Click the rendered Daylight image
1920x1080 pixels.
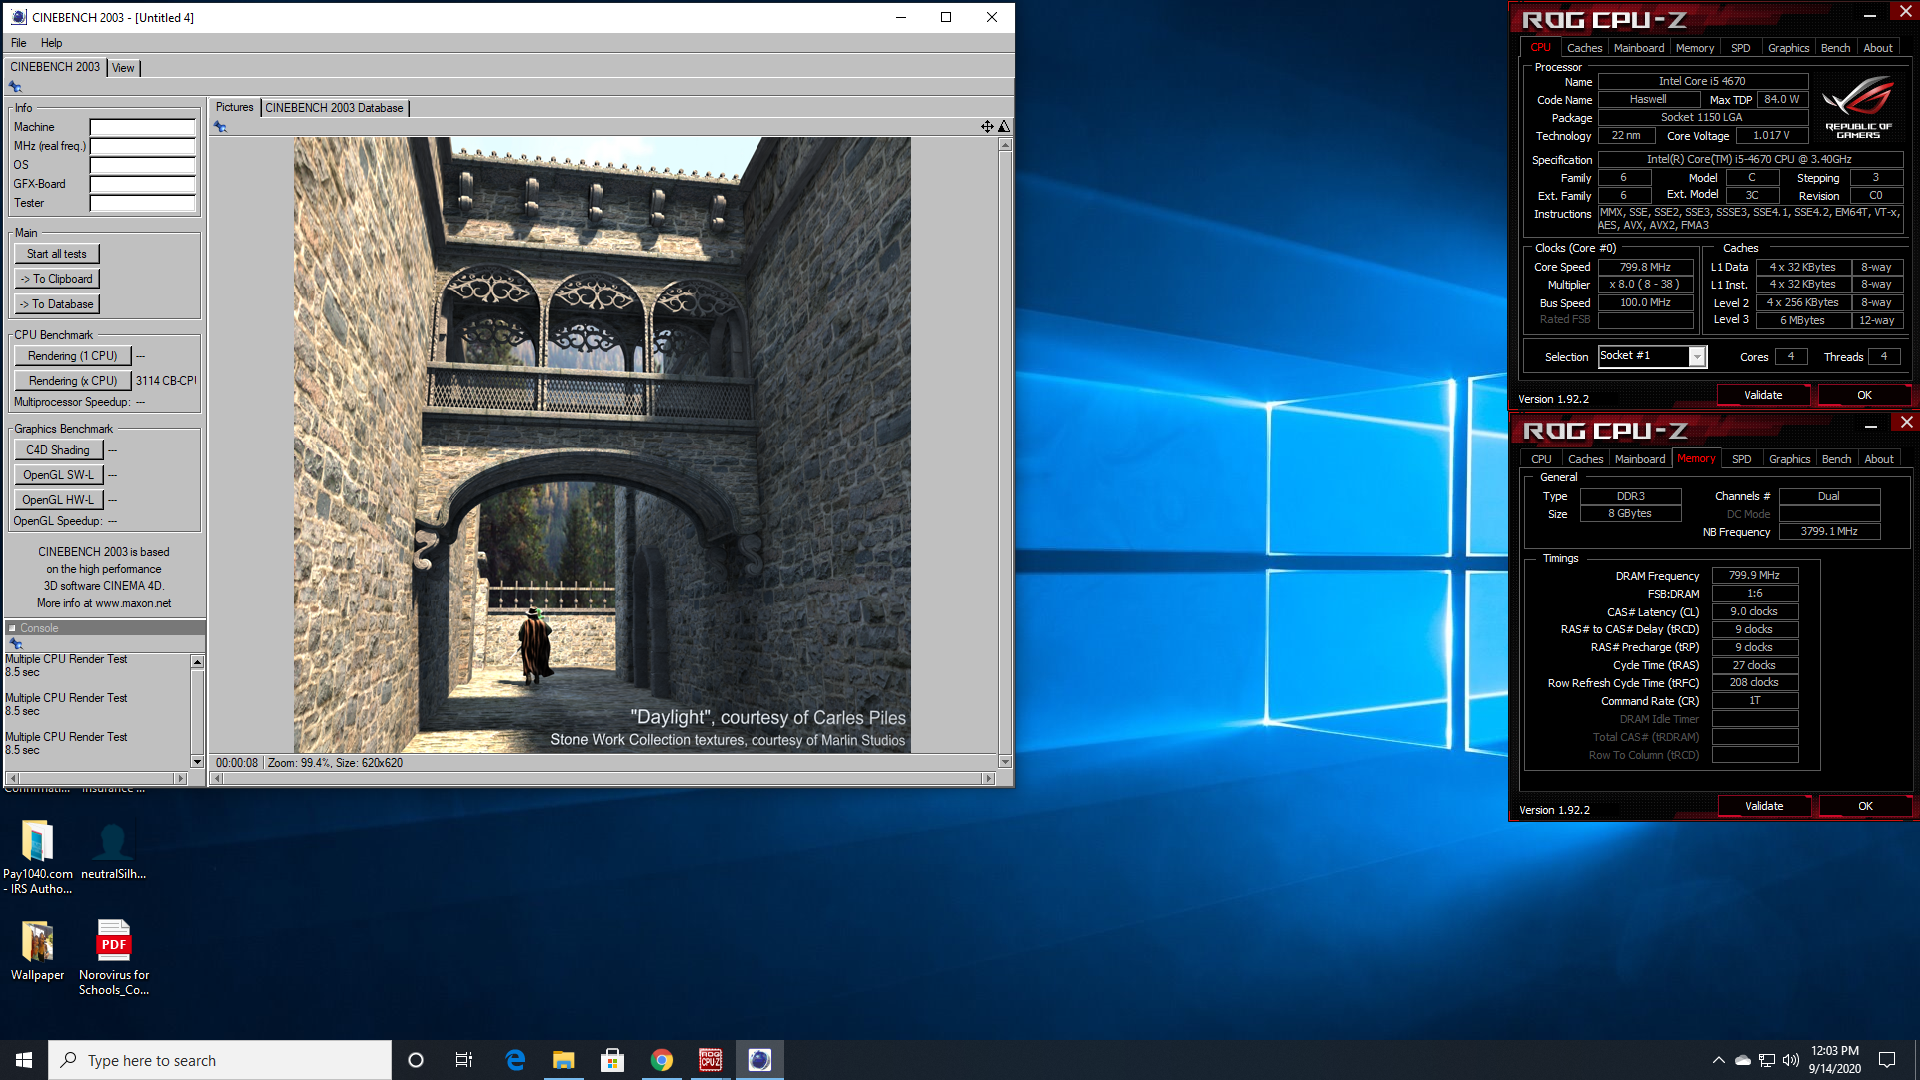click(602, 445)
